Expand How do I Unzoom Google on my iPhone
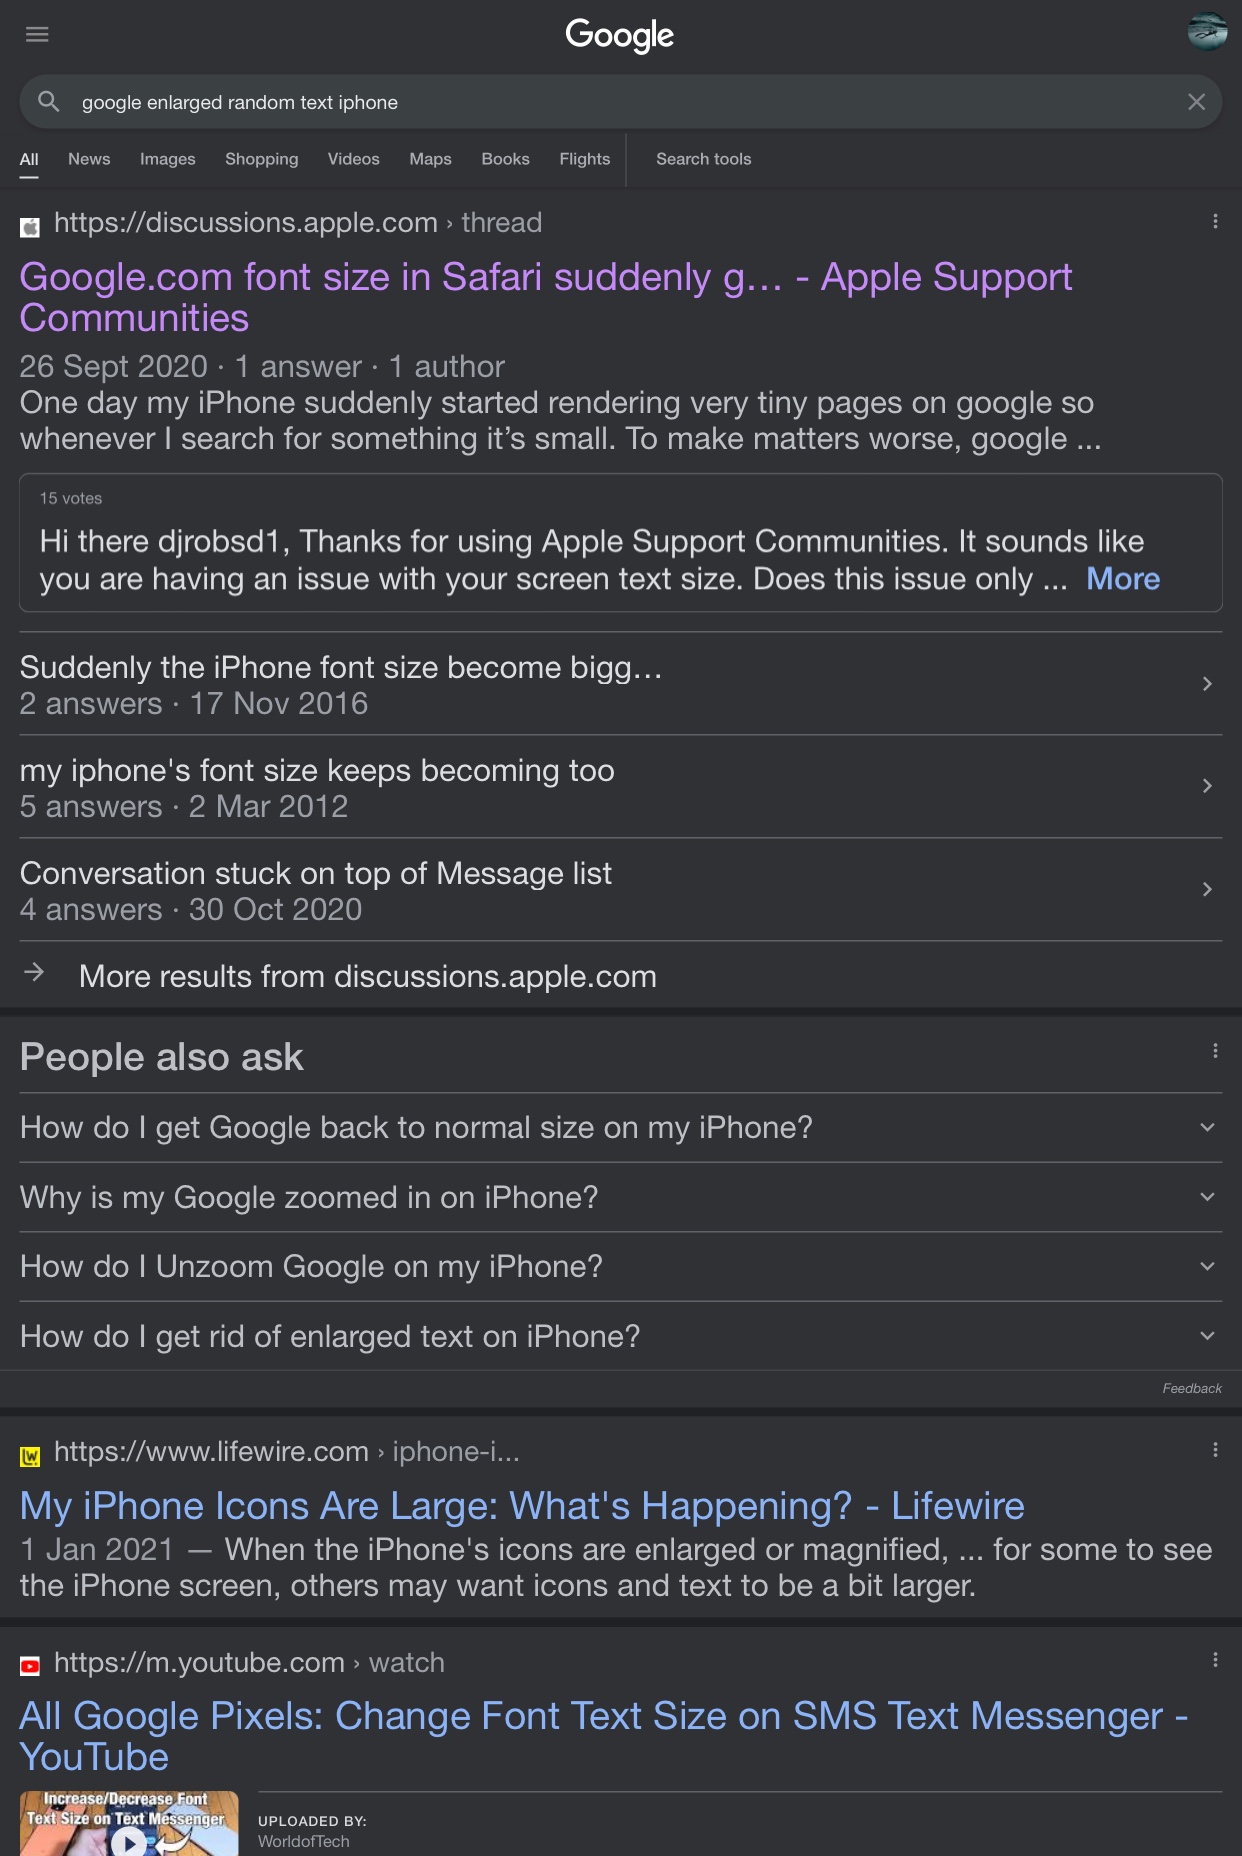The image size is (1242, 1856). tap(621, 1266)
